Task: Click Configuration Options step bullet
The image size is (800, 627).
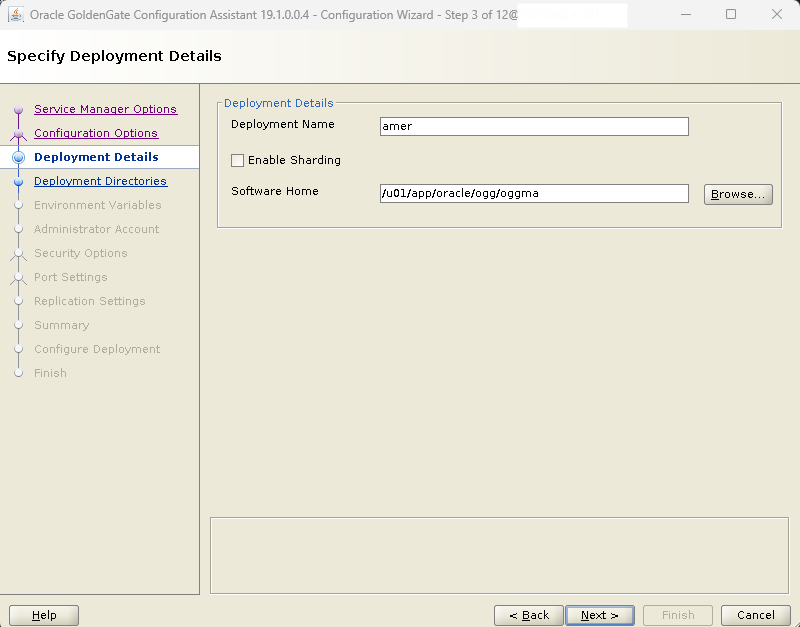Action: coord(18,134)
